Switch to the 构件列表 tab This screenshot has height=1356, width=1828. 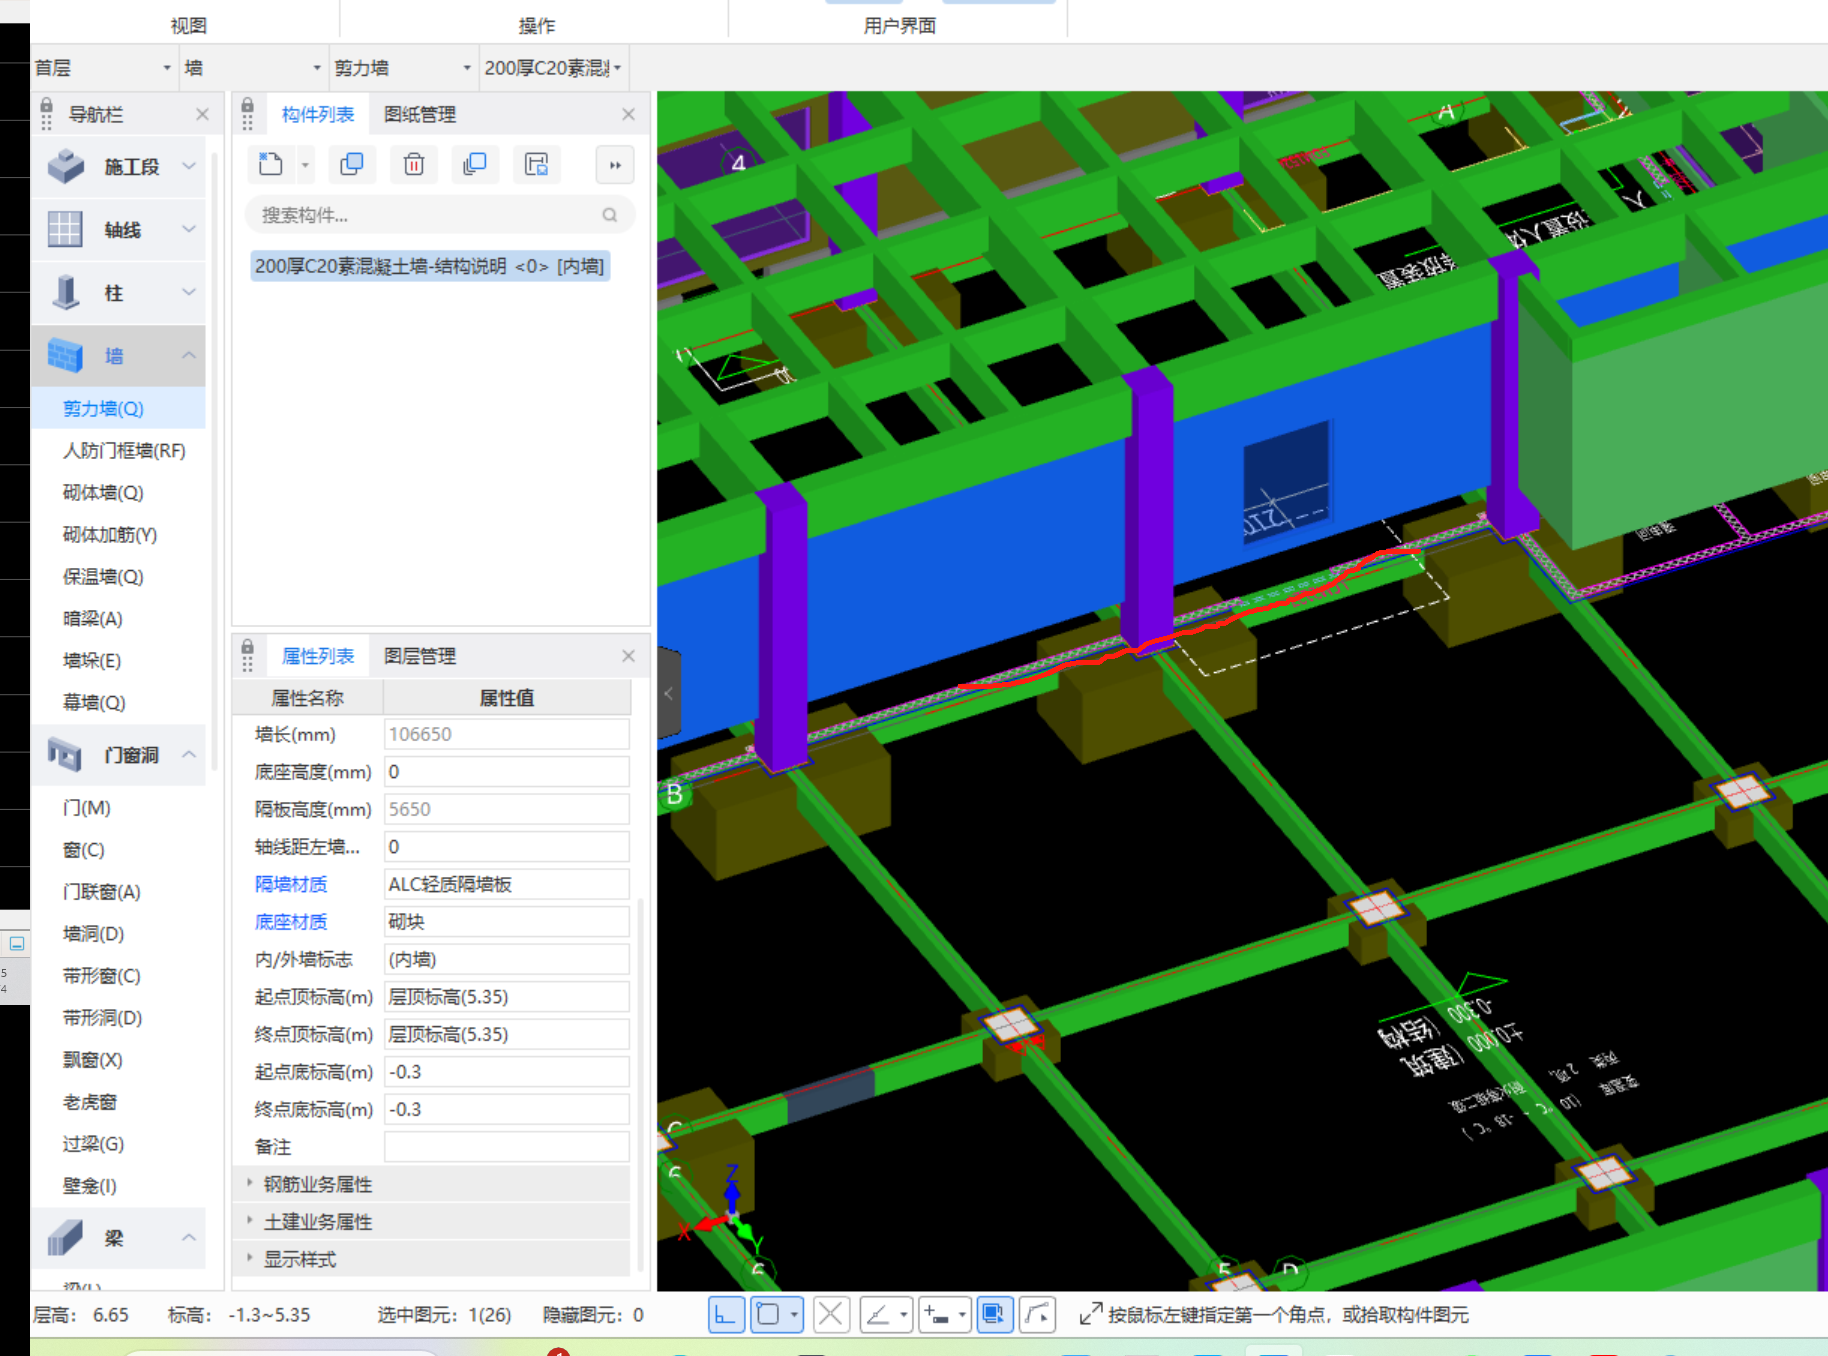tap(318, 114)
